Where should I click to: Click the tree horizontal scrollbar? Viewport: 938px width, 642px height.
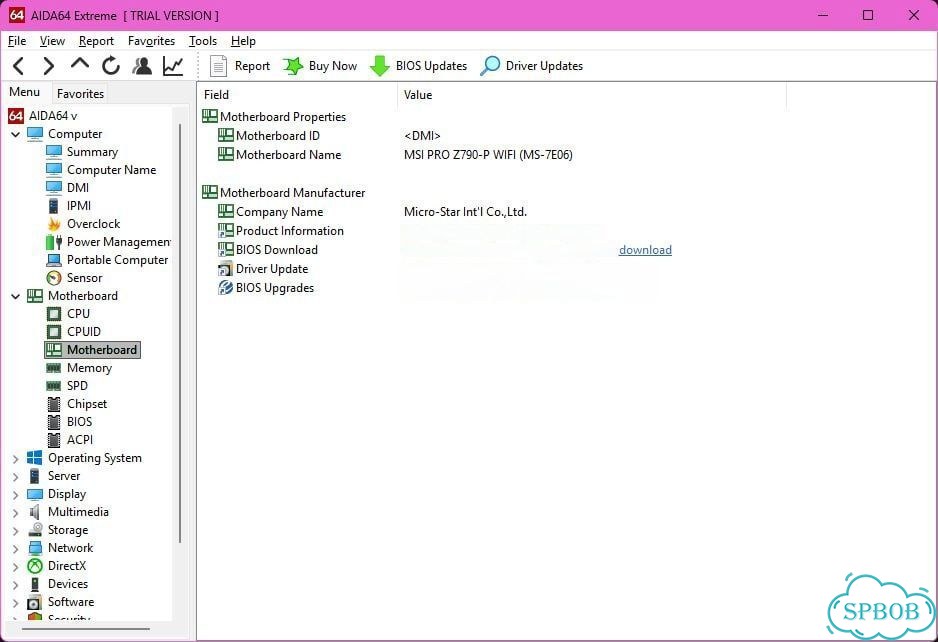tap(86, 629)
